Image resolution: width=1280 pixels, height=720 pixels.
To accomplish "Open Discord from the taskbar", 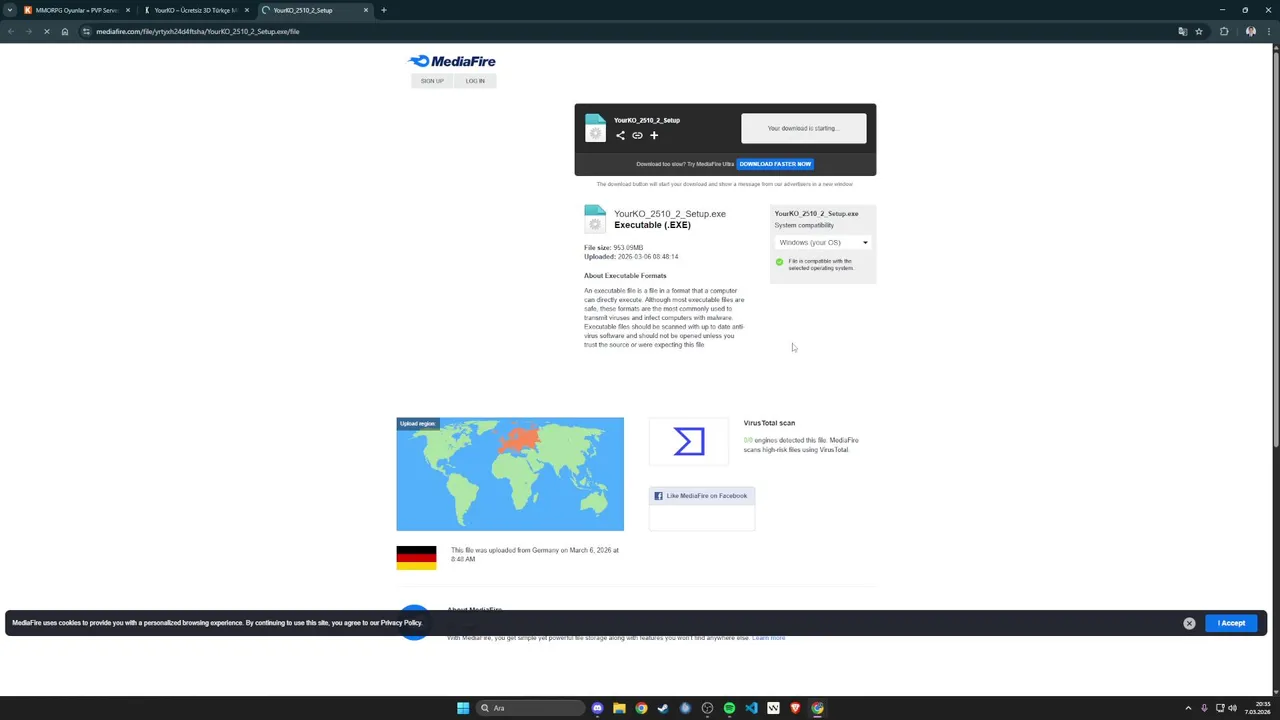I will click(x=597, y=708).
